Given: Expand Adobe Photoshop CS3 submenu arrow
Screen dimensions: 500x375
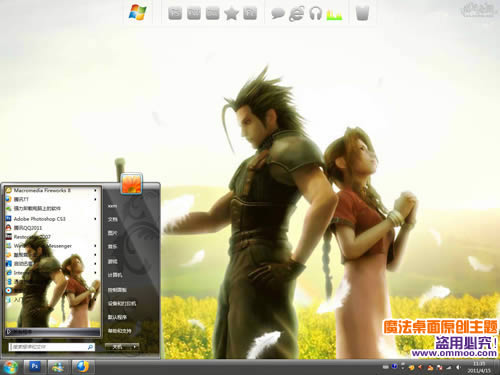Looking at the screenshot, I should 95,219.
